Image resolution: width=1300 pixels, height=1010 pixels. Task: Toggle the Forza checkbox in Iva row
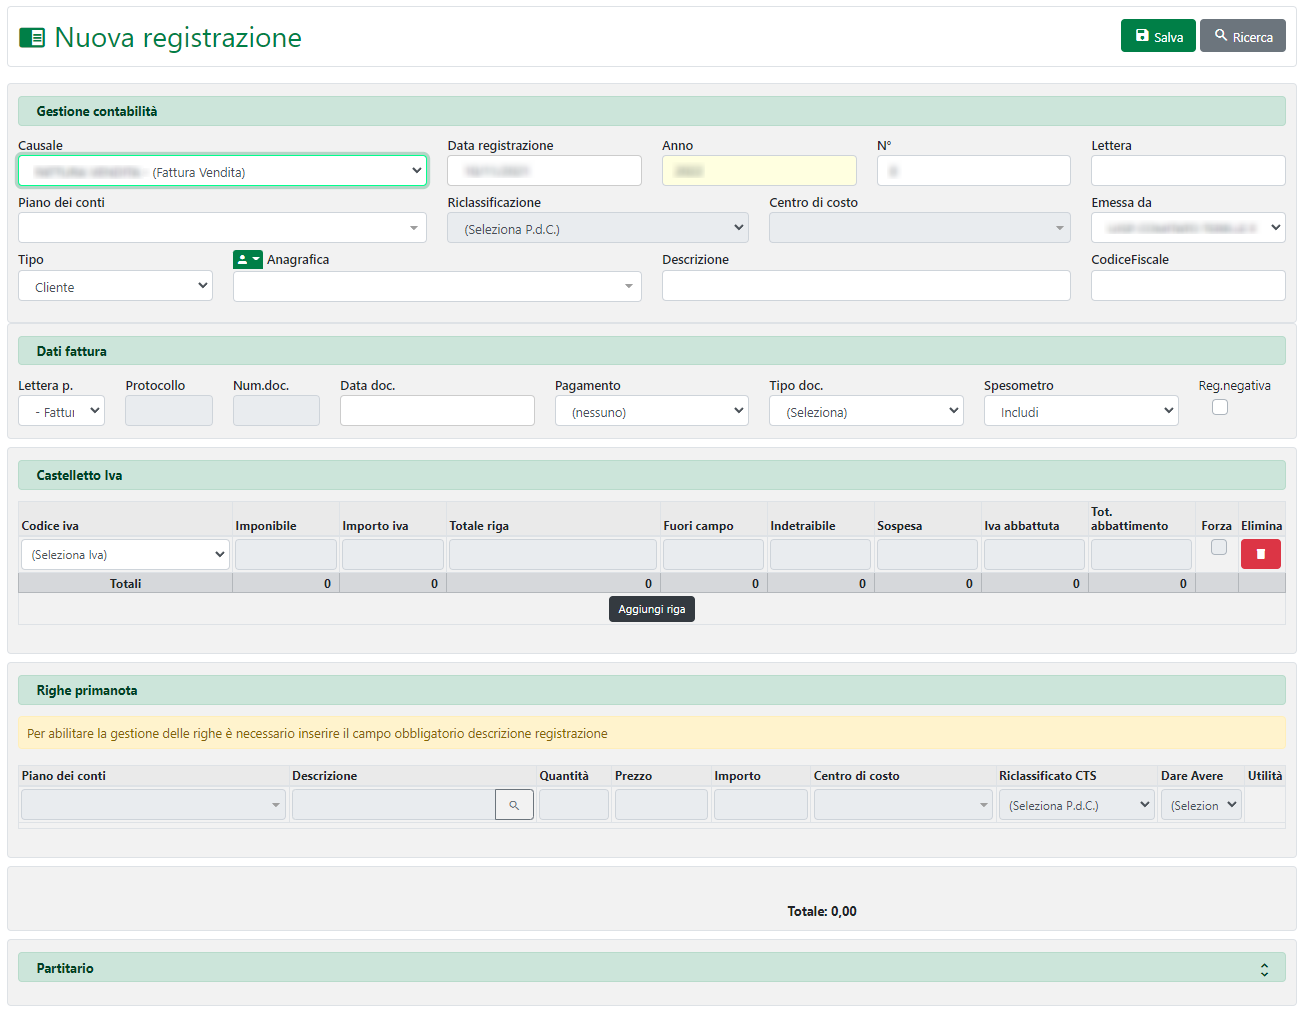1218,547
